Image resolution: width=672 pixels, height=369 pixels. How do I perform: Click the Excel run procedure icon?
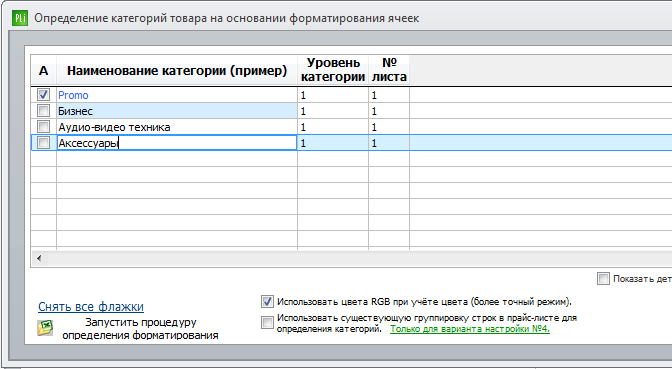click(x=45, y=328)
